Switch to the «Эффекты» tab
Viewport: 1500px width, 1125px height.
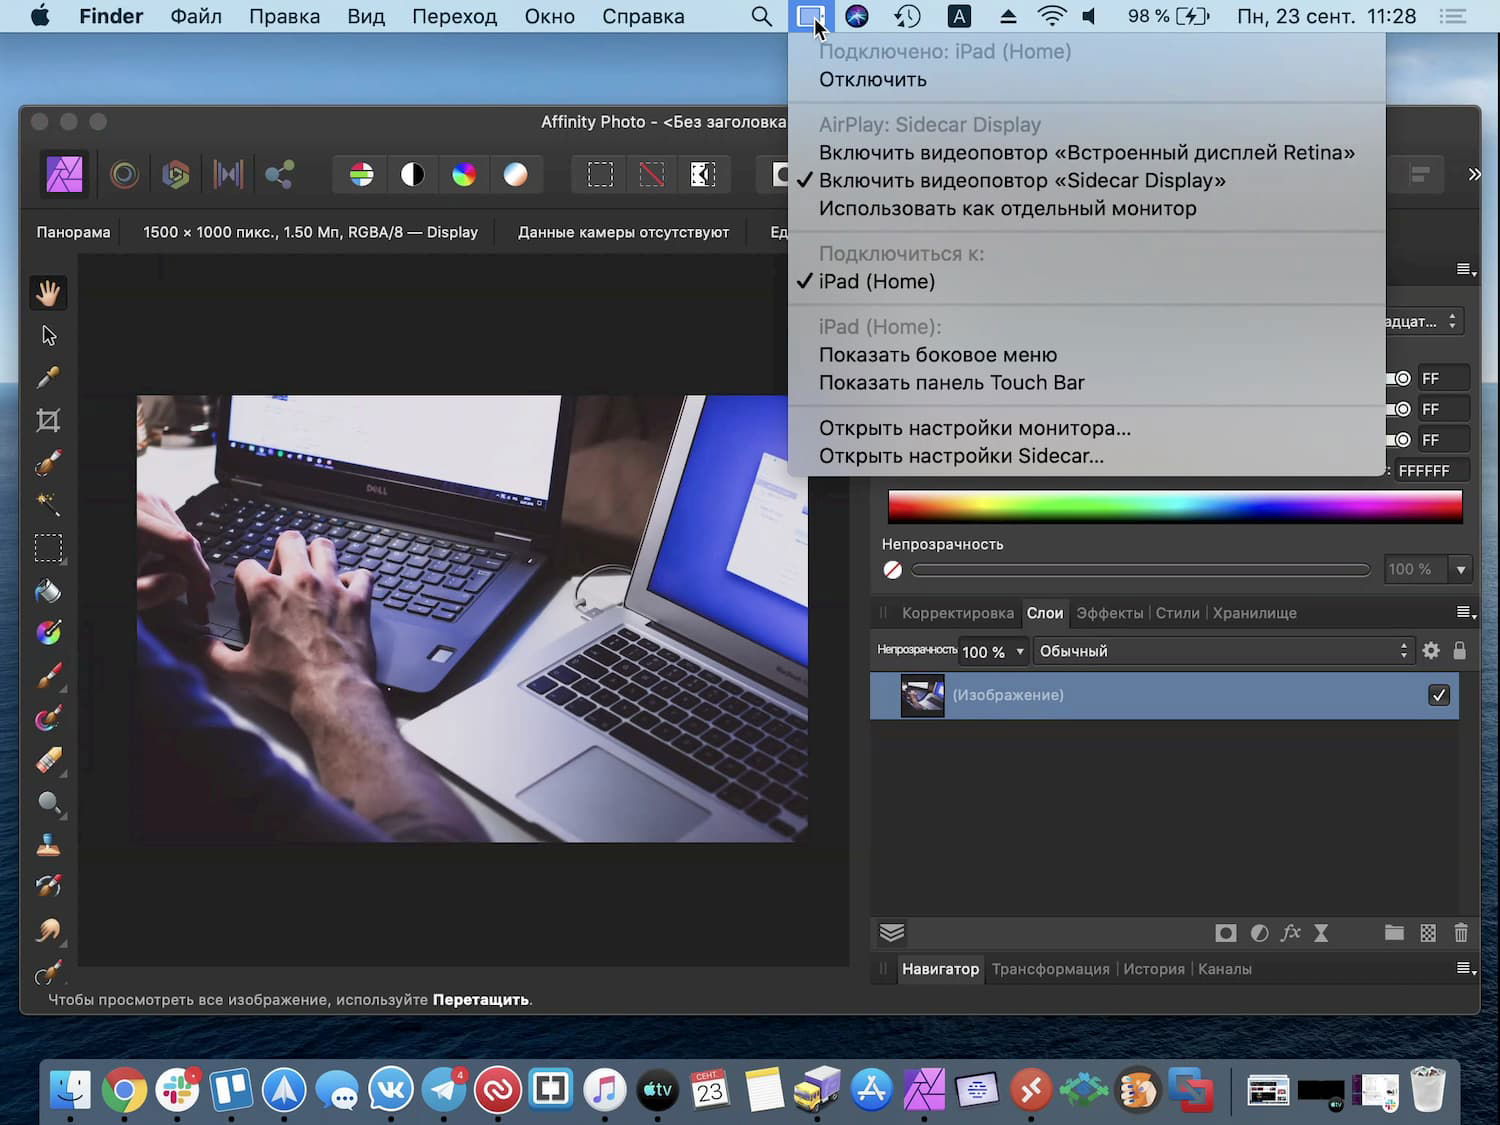[1110, 613]
